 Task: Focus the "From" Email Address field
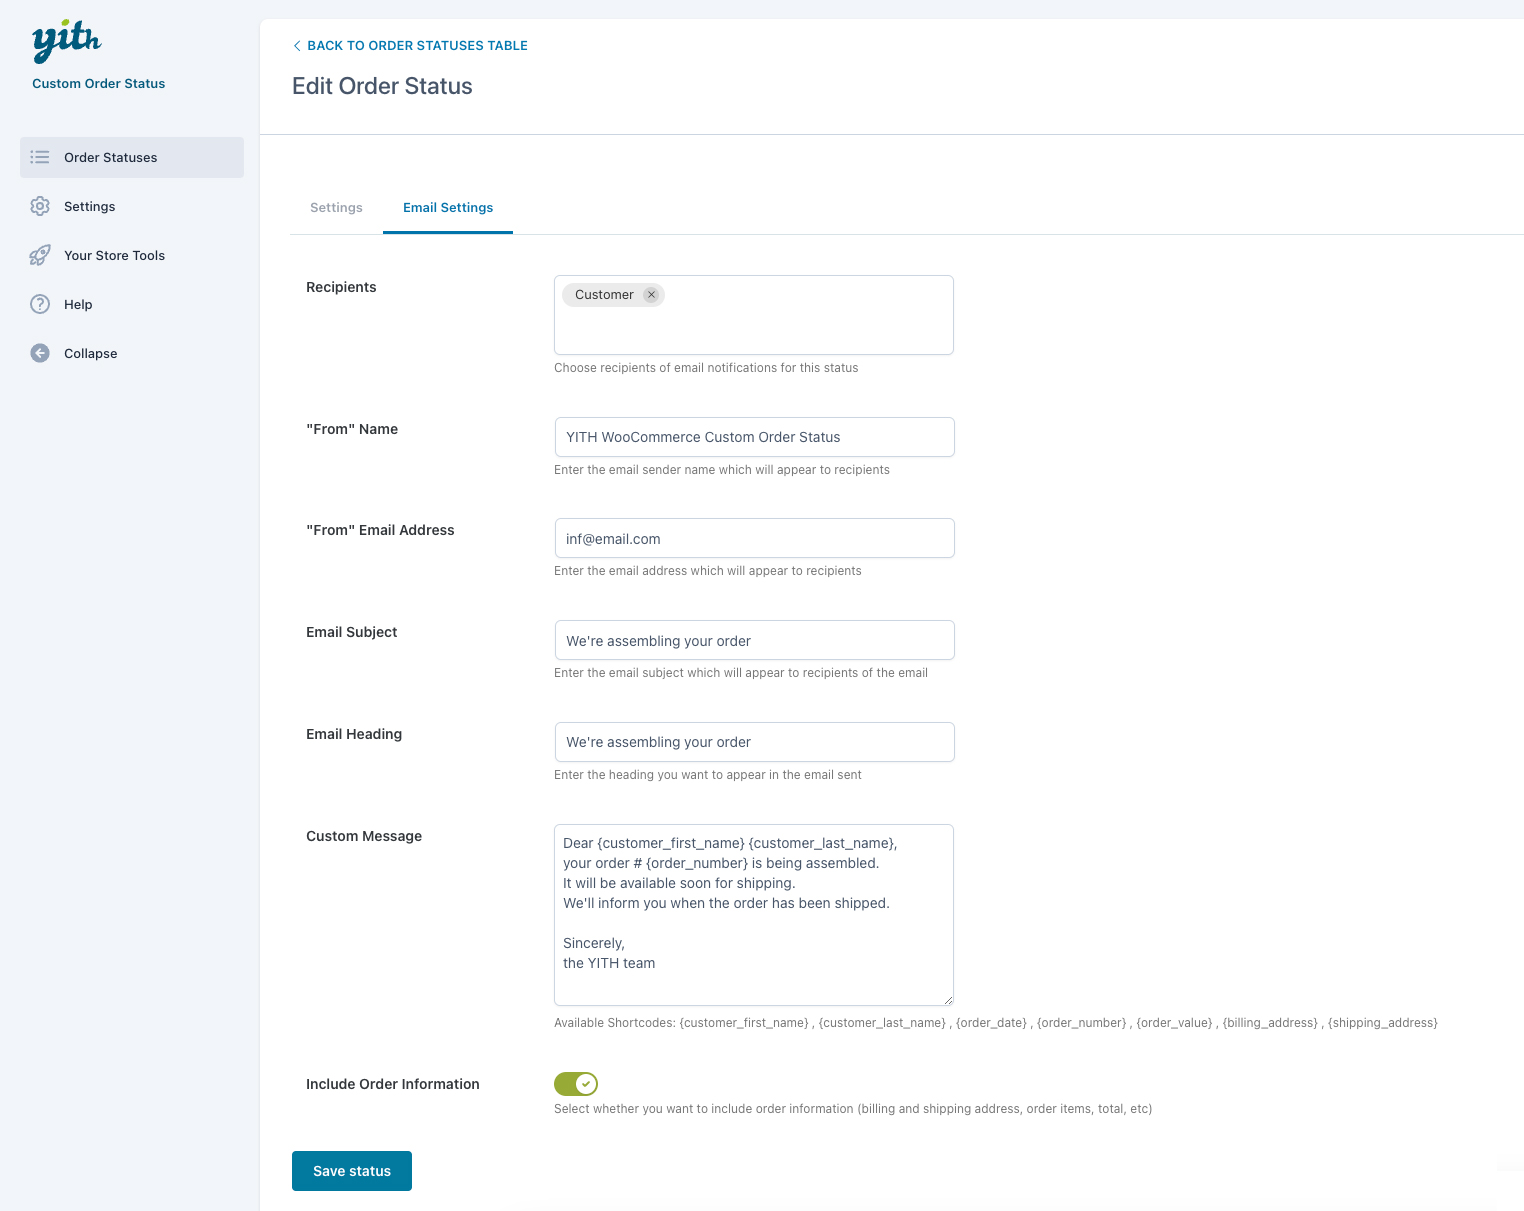[x=754, y=538]
